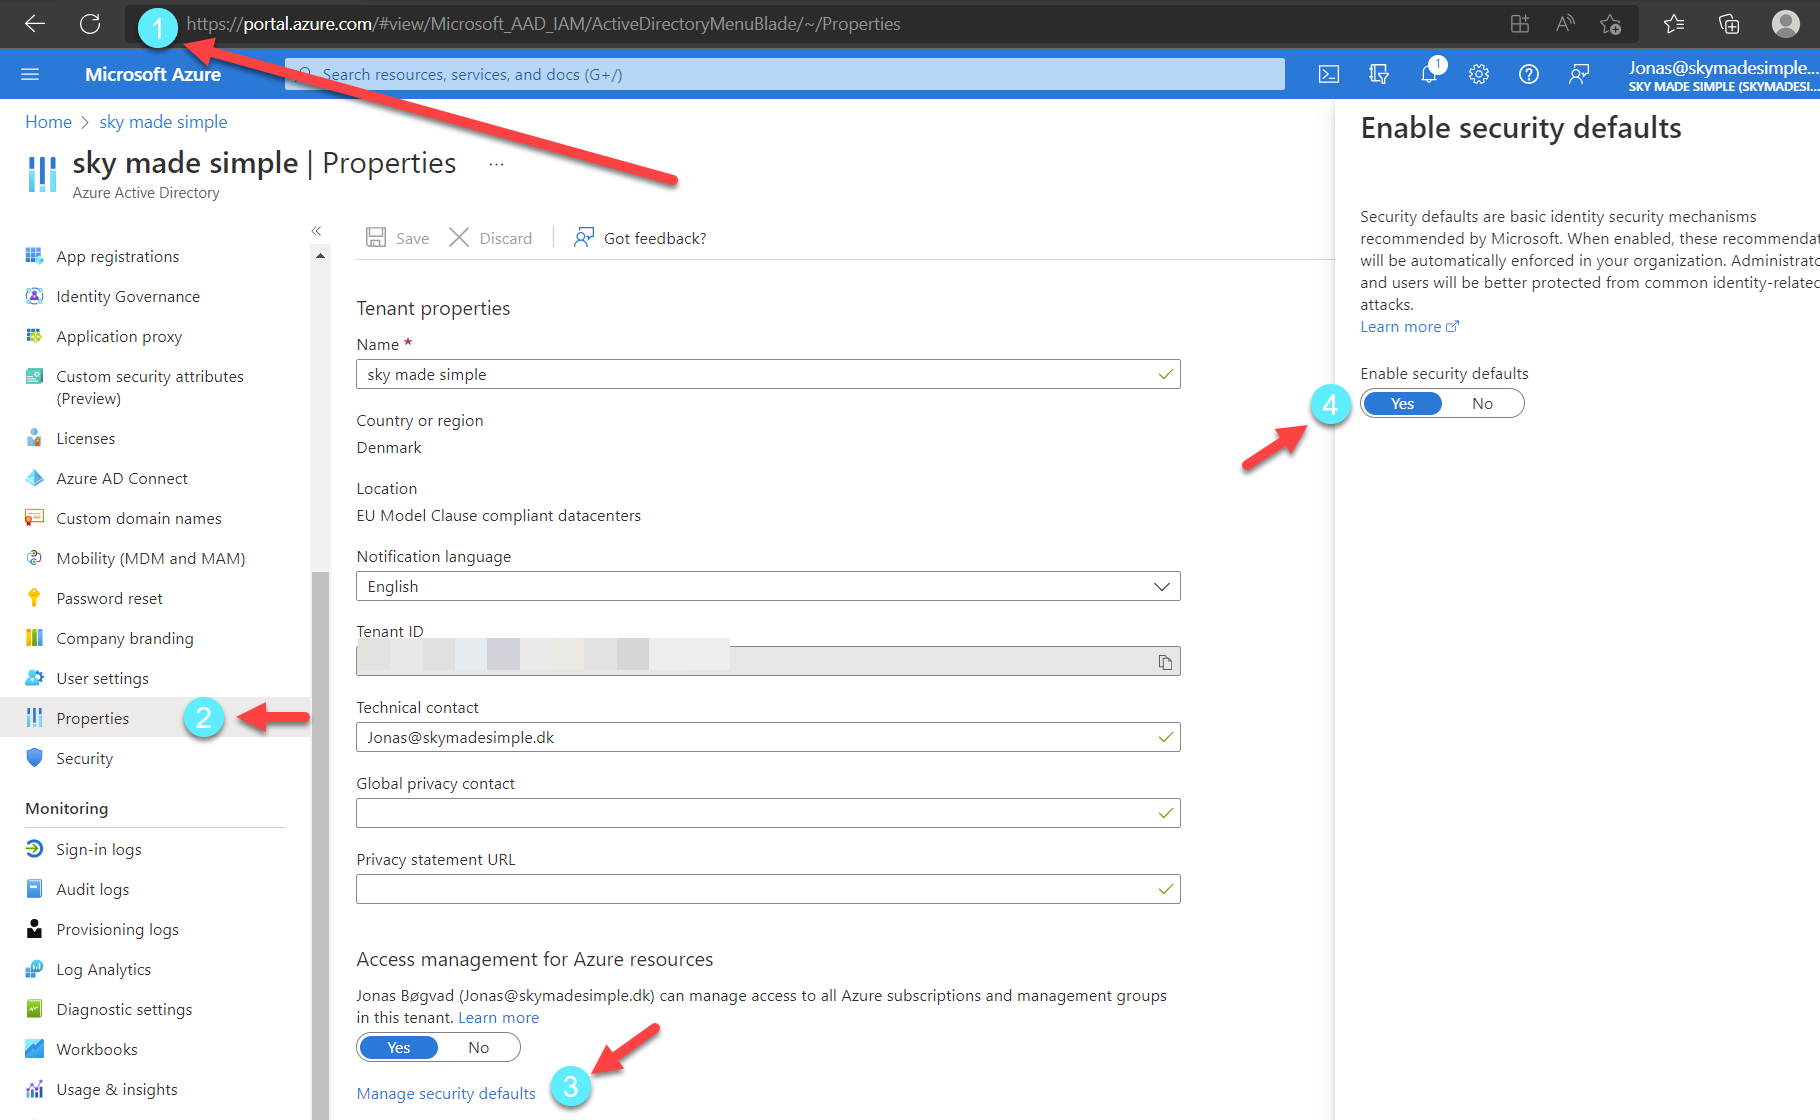Open the Azure portal hamburger menu
This screenshot has width=1820, height=1120.
point(30,74)
